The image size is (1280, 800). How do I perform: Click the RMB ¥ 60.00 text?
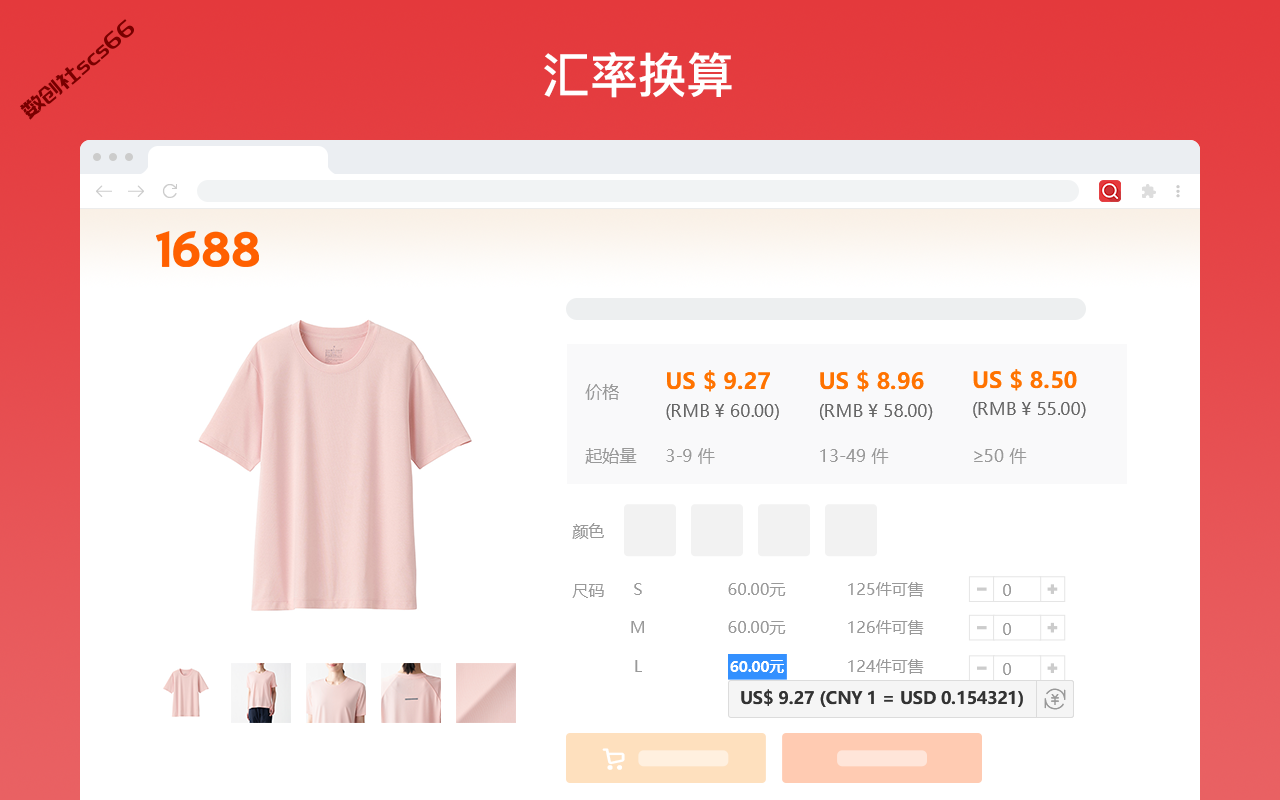coord(722,411)
